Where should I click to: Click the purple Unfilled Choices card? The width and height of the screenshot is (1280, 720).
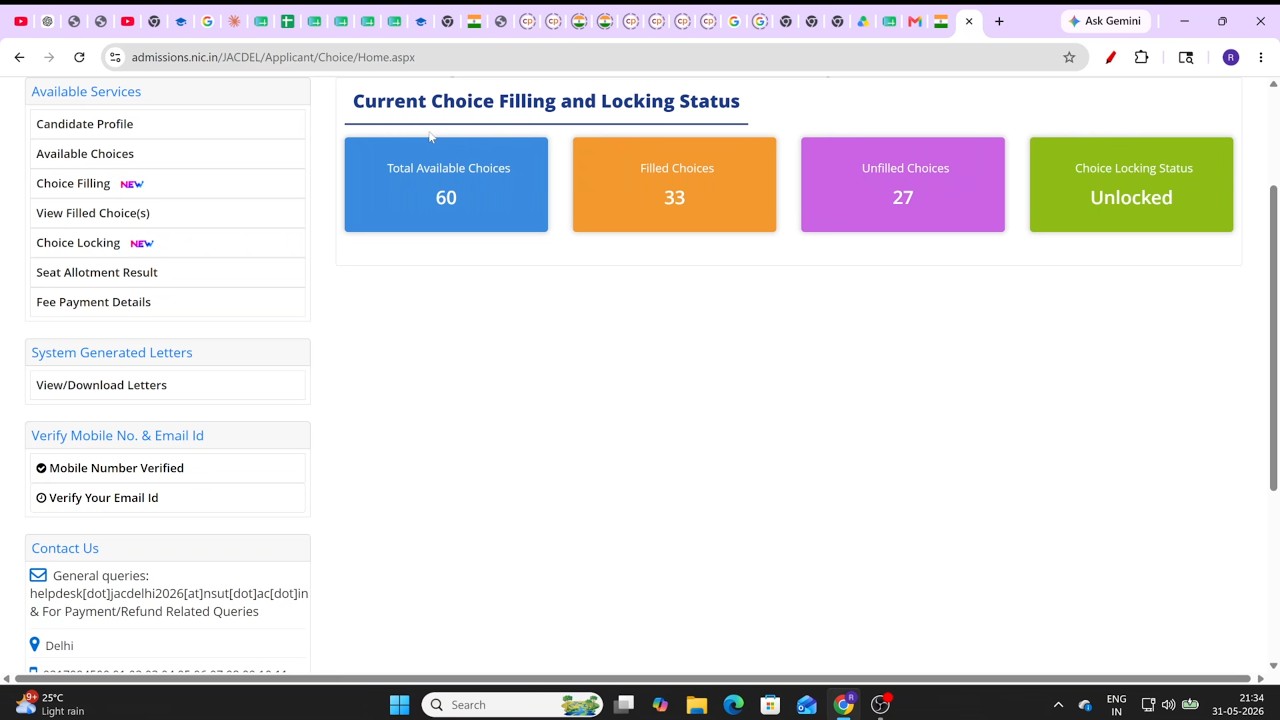coord(903,185)
